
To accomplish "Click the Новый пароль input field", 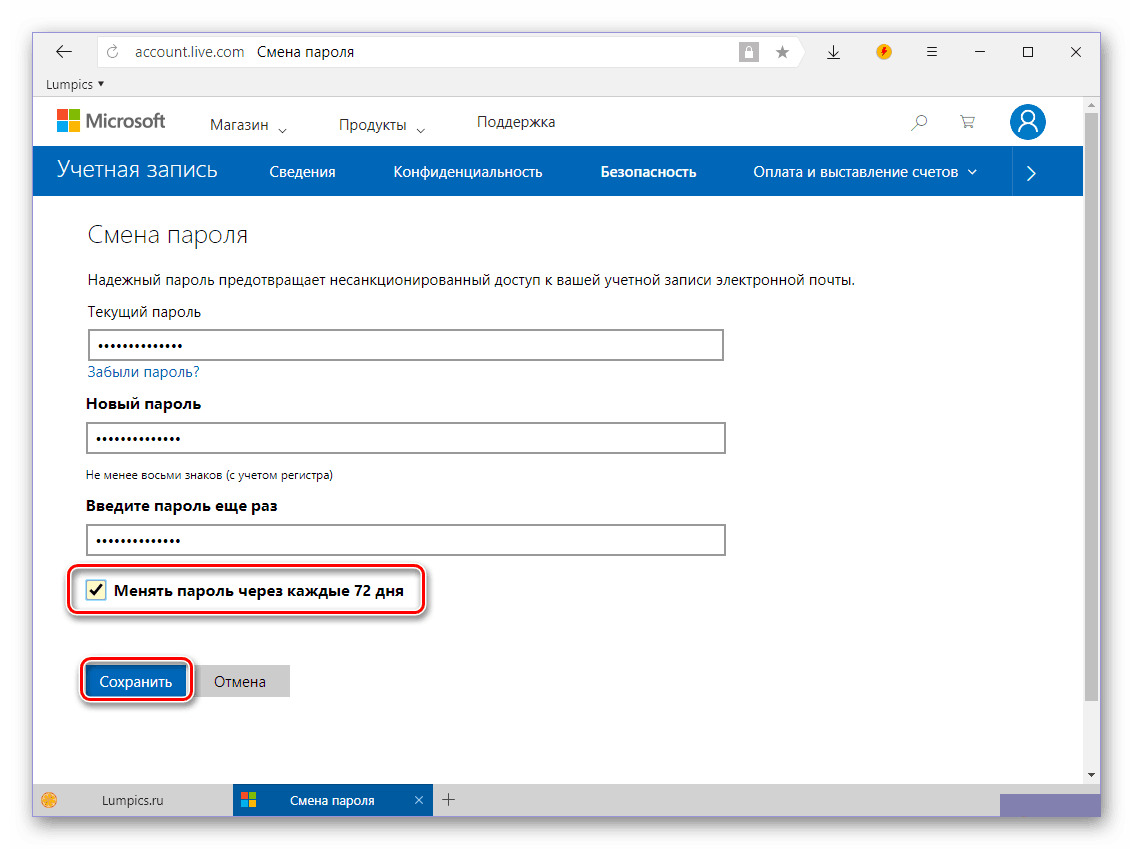I will click(x=405, y=438).
